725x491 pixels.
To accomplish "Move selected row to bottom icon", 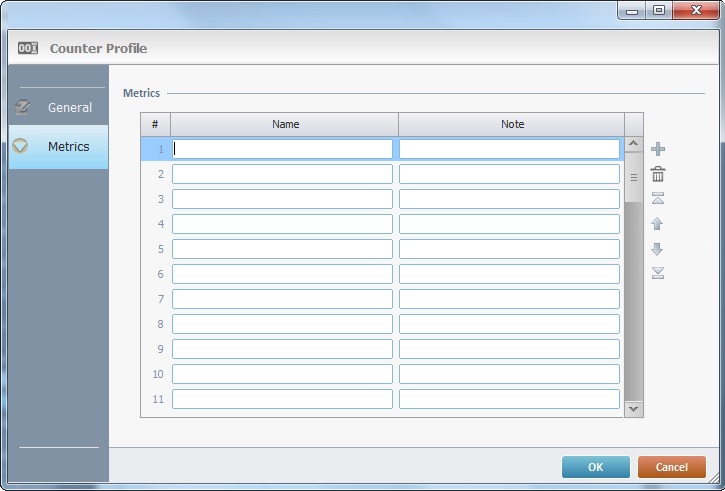I will pos(657,273).
